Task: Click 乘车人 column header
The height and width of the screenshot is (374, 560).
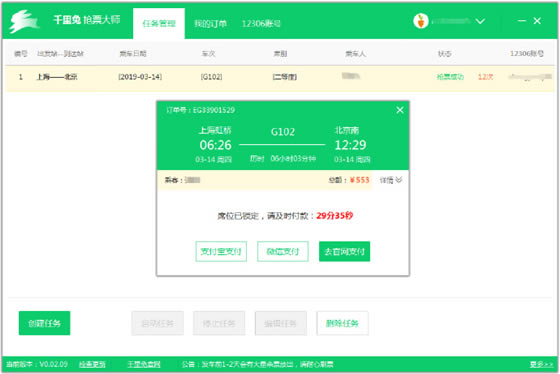Action: click(355, 54)
